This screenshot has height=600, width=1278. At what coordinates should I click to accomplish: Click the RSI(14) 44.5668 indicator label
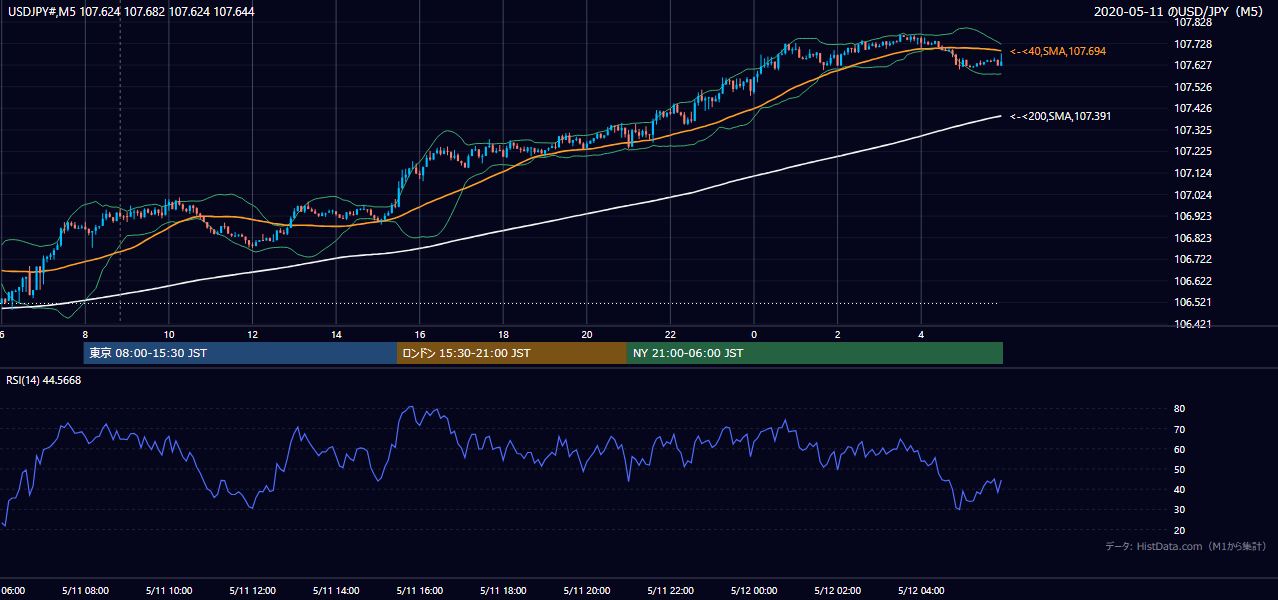(44, 380)
